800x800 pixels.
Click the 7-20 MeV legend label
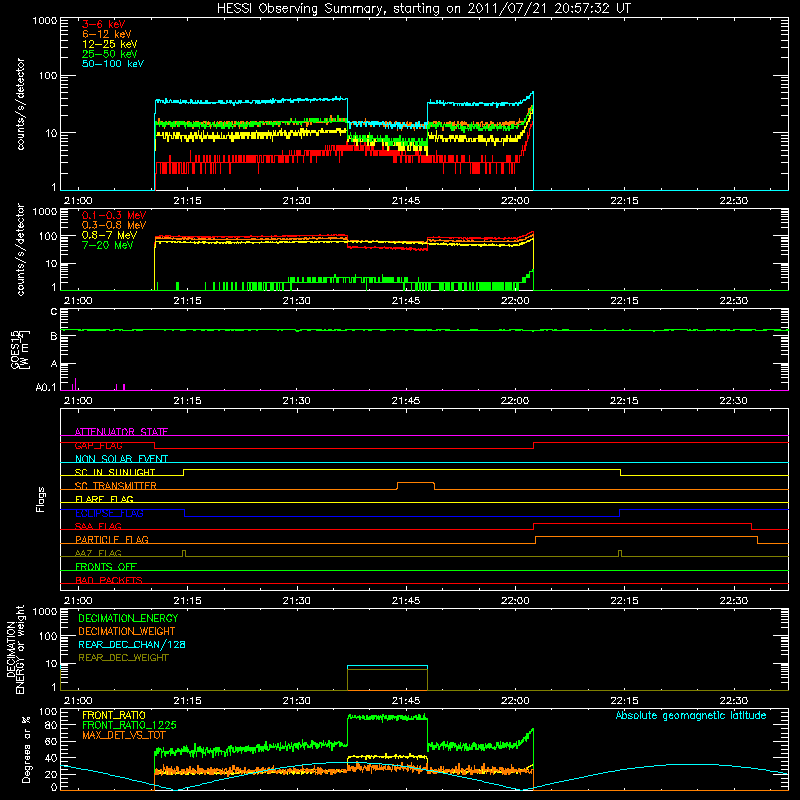[107, 245]
